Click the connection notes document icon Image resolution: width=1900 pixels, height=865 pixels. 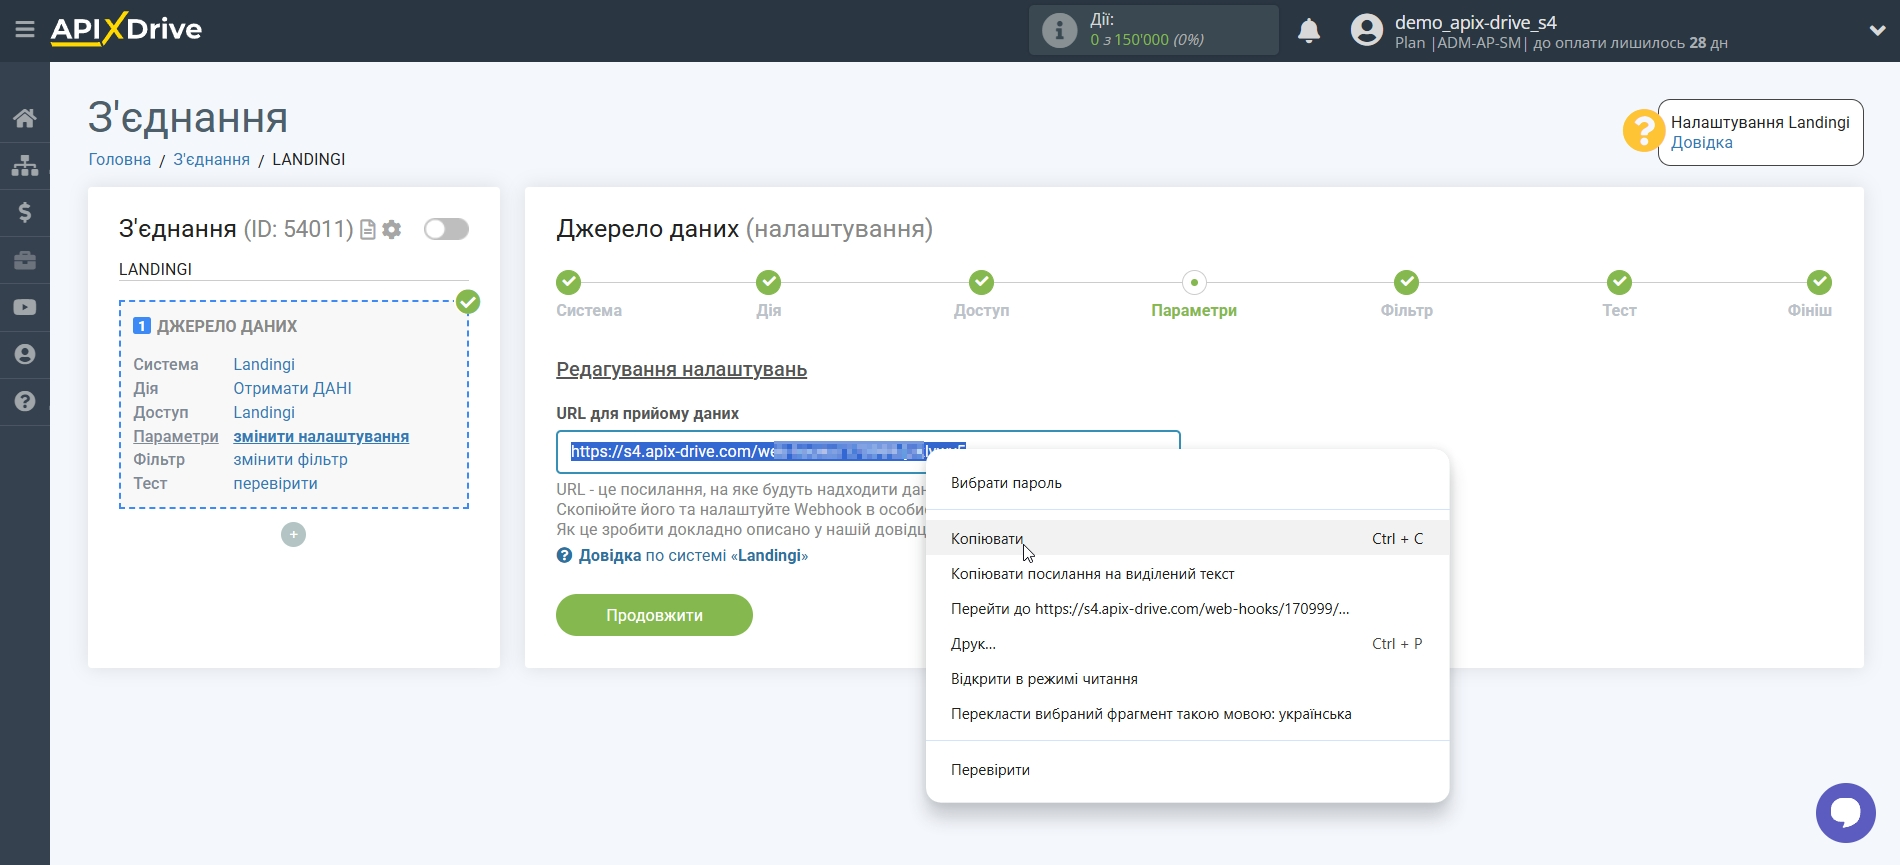[x=368, y=230]
